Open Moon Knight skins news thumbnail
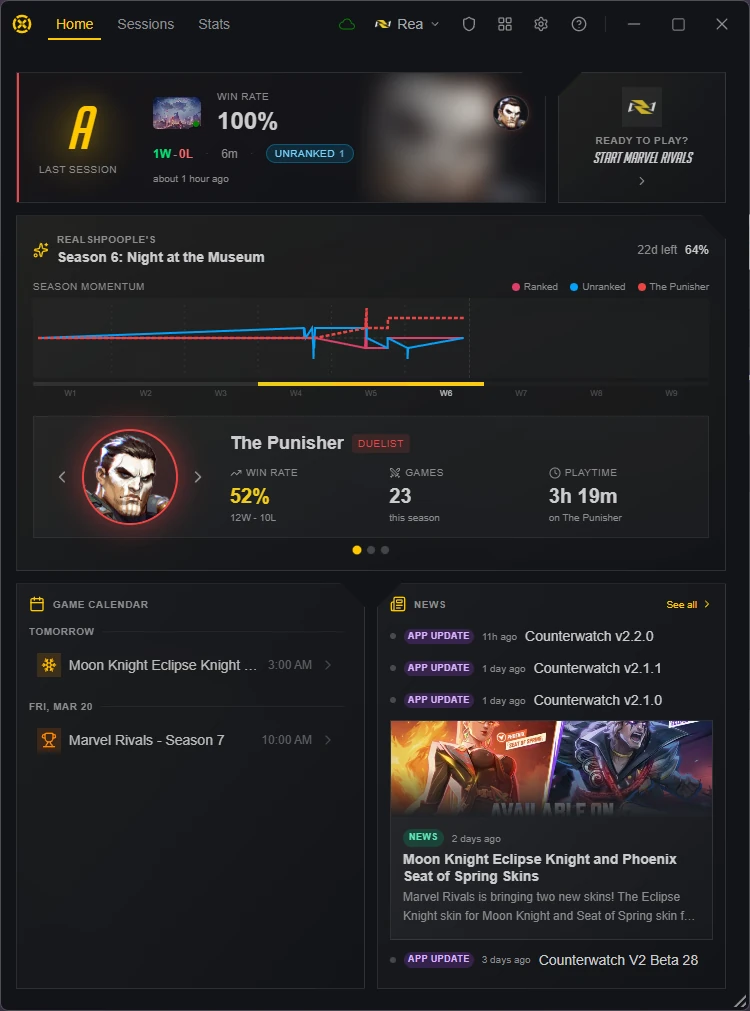750x1011 pixels. coord(551,769)
